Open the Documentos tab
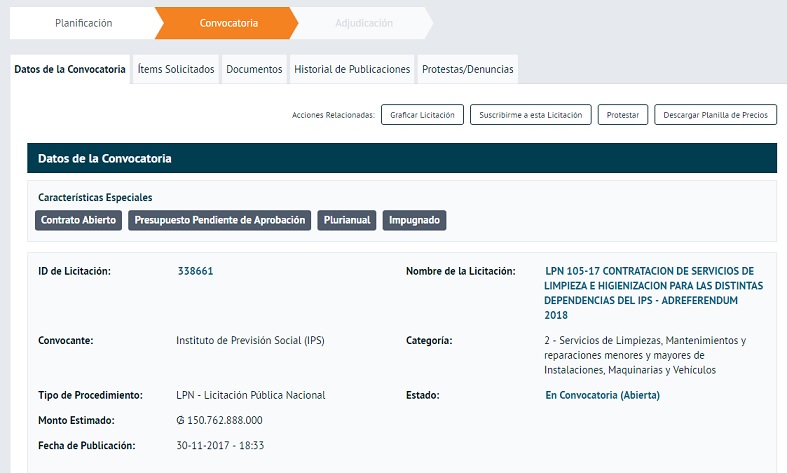Screen dimensions: 787x473 tap(254, 70)
